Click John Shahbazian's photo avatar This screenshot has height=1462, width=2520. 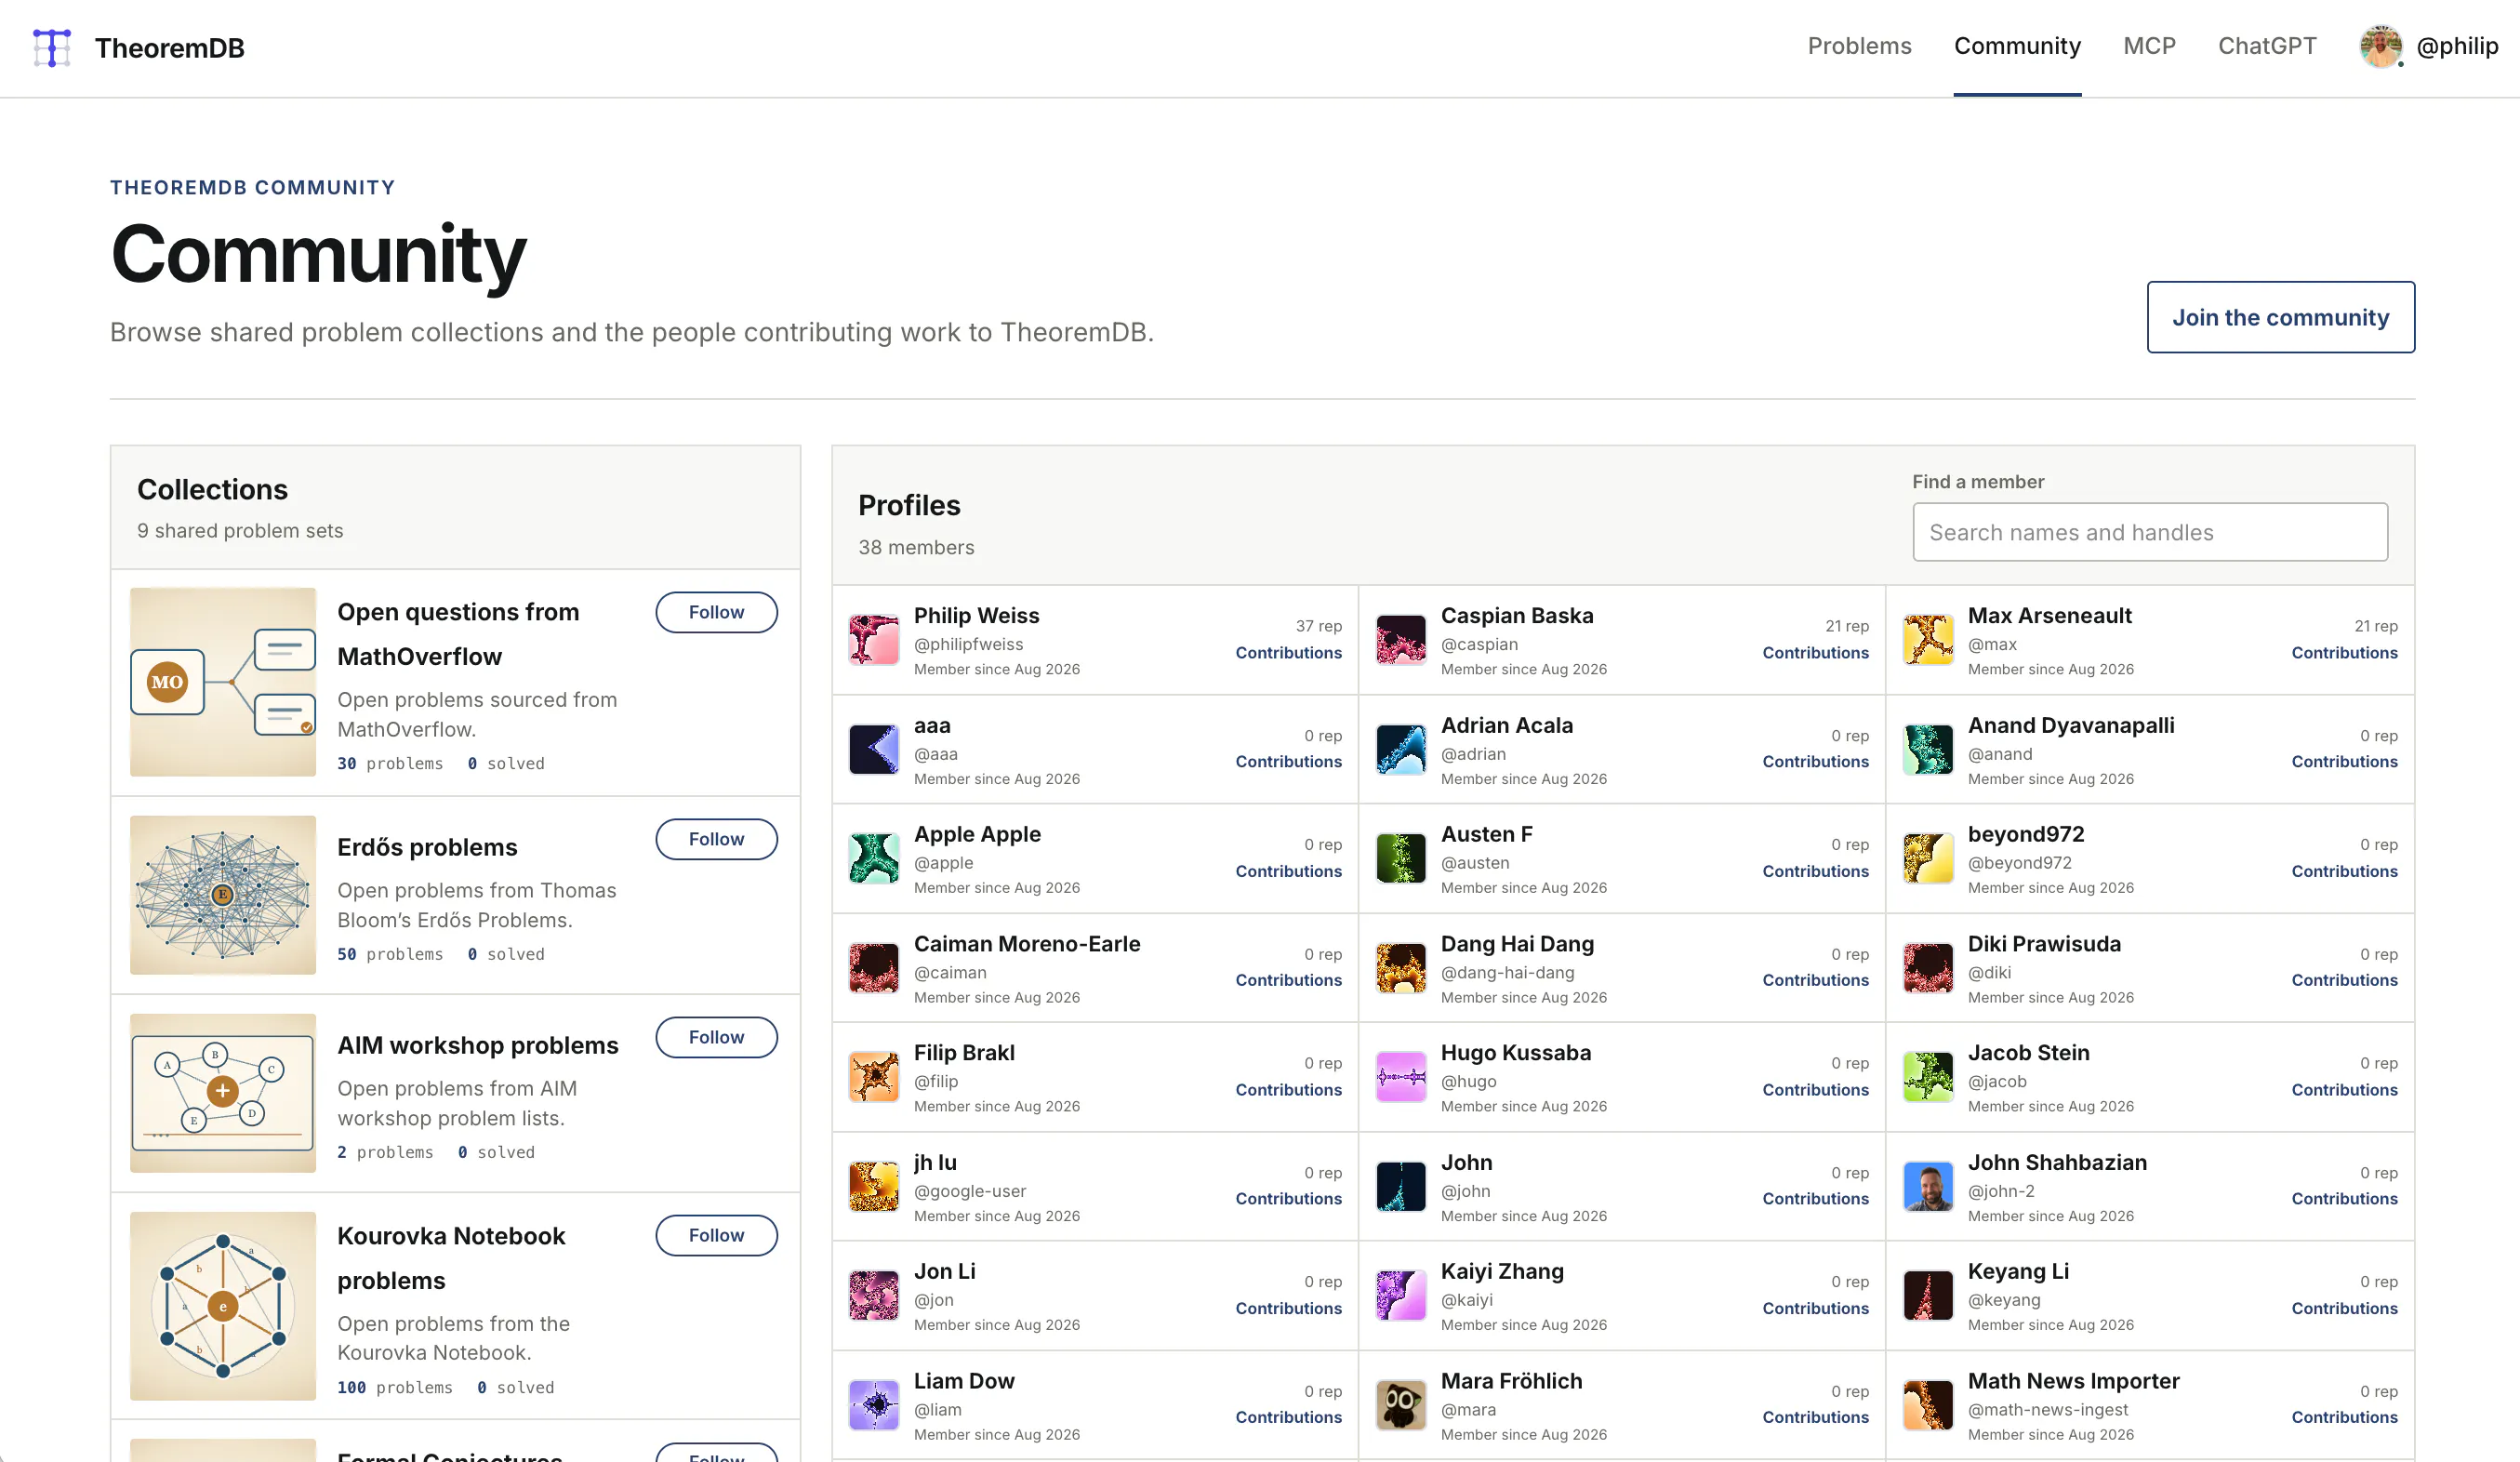(1927, 1187)
